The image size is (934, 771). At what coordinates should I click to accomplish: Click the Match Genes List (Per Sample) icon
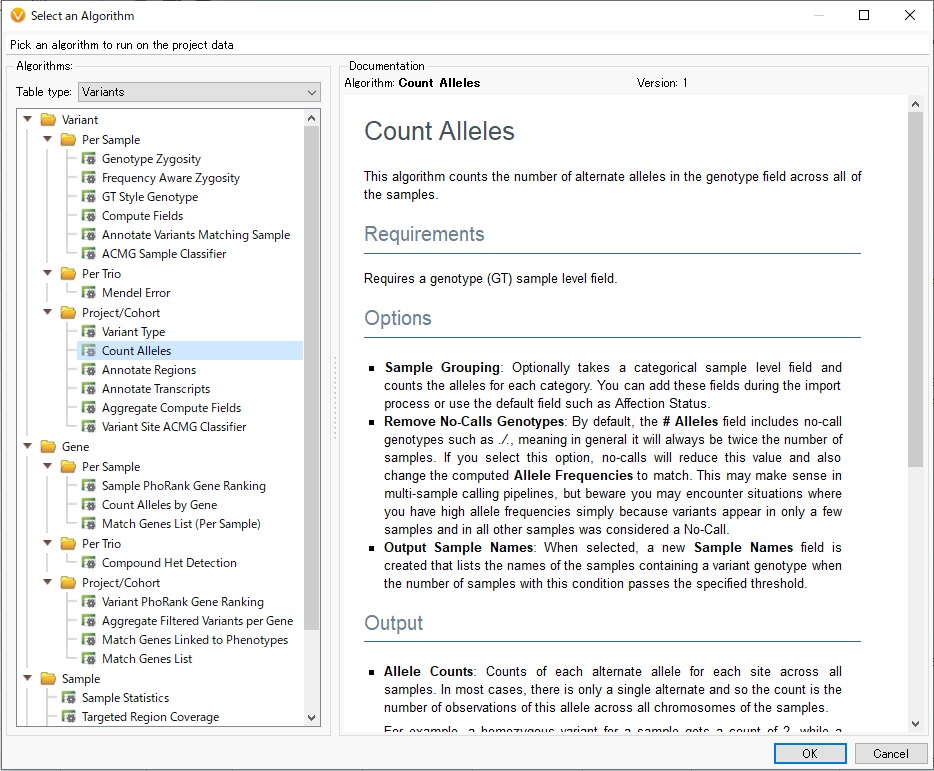pos(89,524)
